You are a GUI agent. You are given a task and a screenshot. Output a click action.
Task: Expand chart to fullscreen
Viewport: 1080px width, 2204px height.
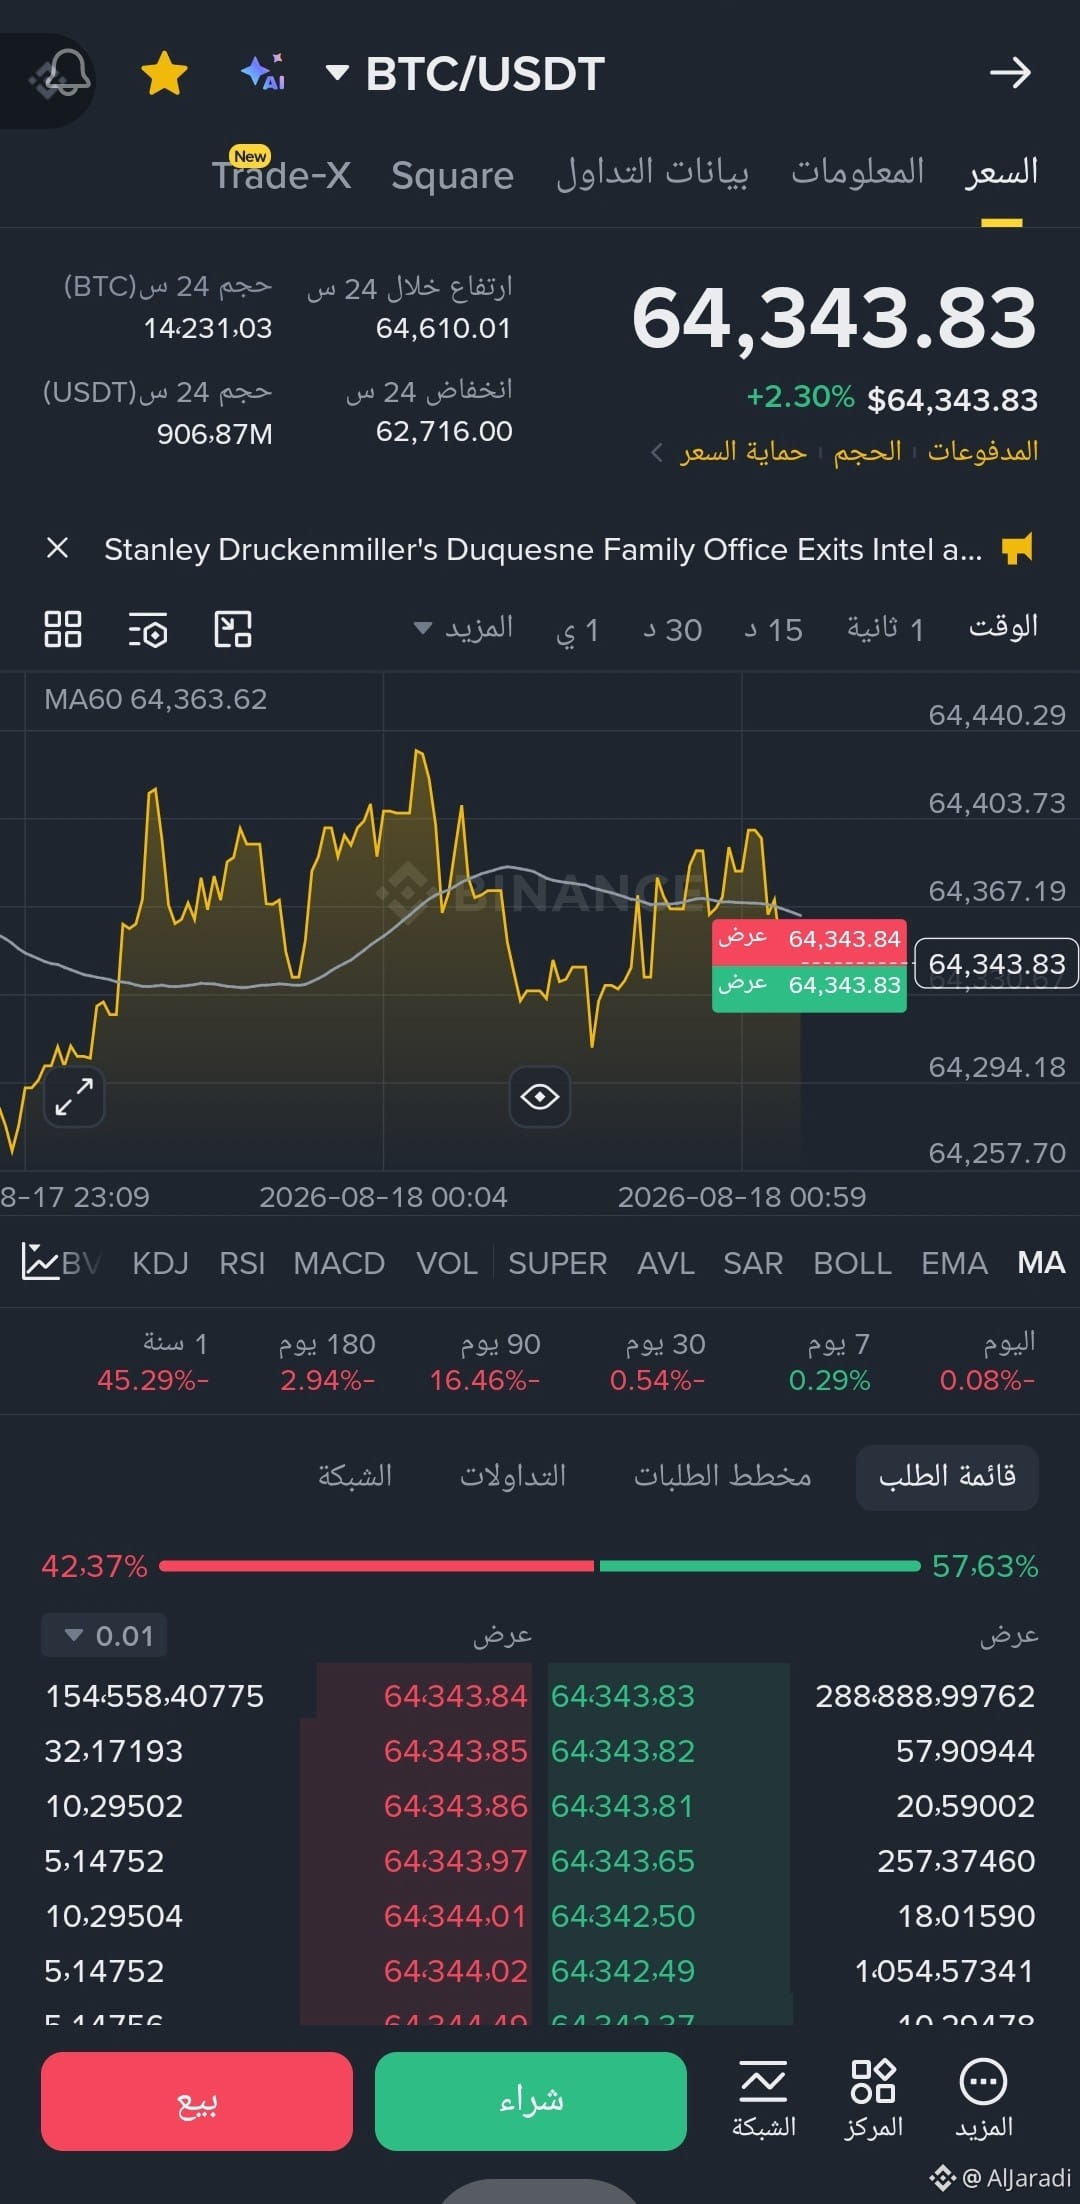(74, 1096)
